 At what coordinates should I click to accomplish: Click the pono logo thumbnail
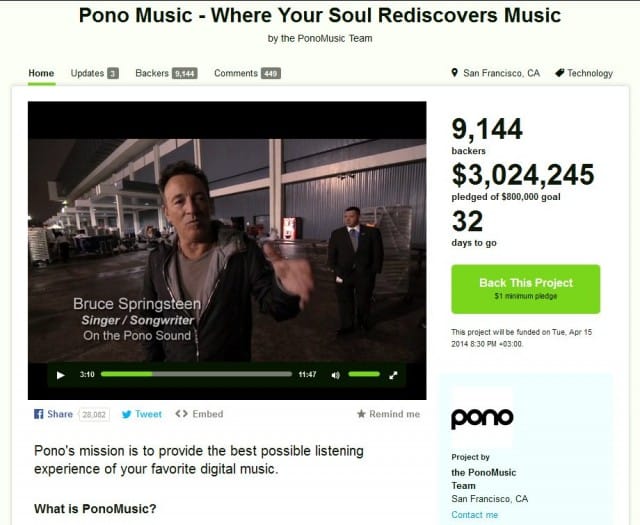click(482, 418)
